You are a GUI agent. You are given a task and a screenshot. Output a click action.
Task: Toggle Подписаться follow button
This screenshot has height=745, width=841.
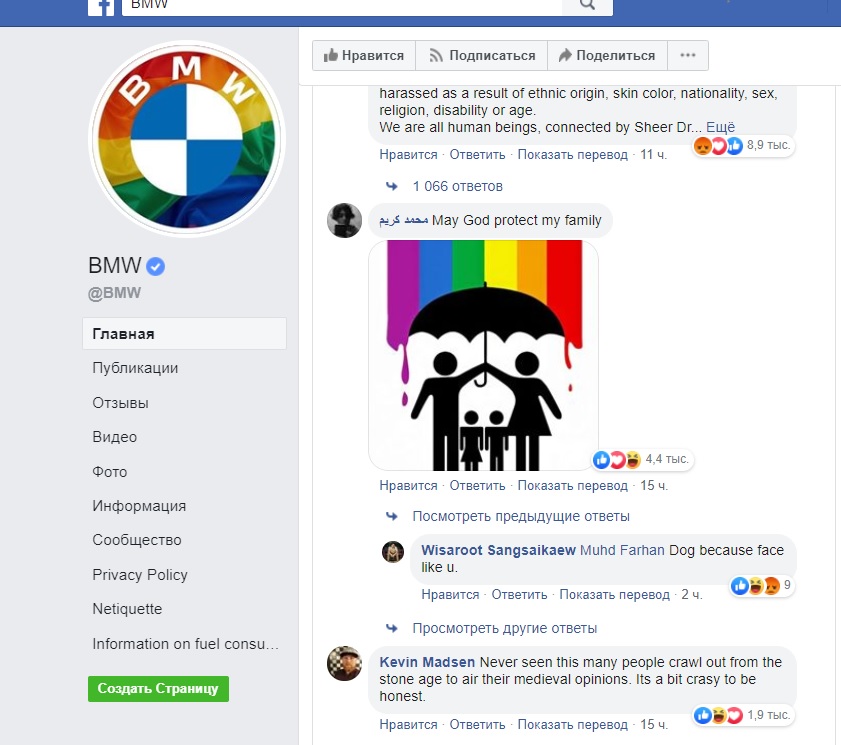click(482, 55)
